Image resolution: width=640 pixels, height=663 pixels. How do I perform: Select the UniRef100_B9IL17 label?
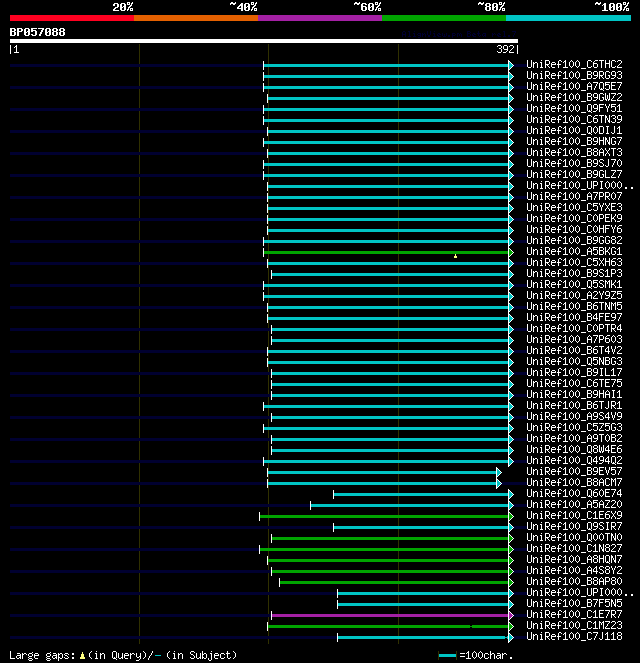pos(574,372)
